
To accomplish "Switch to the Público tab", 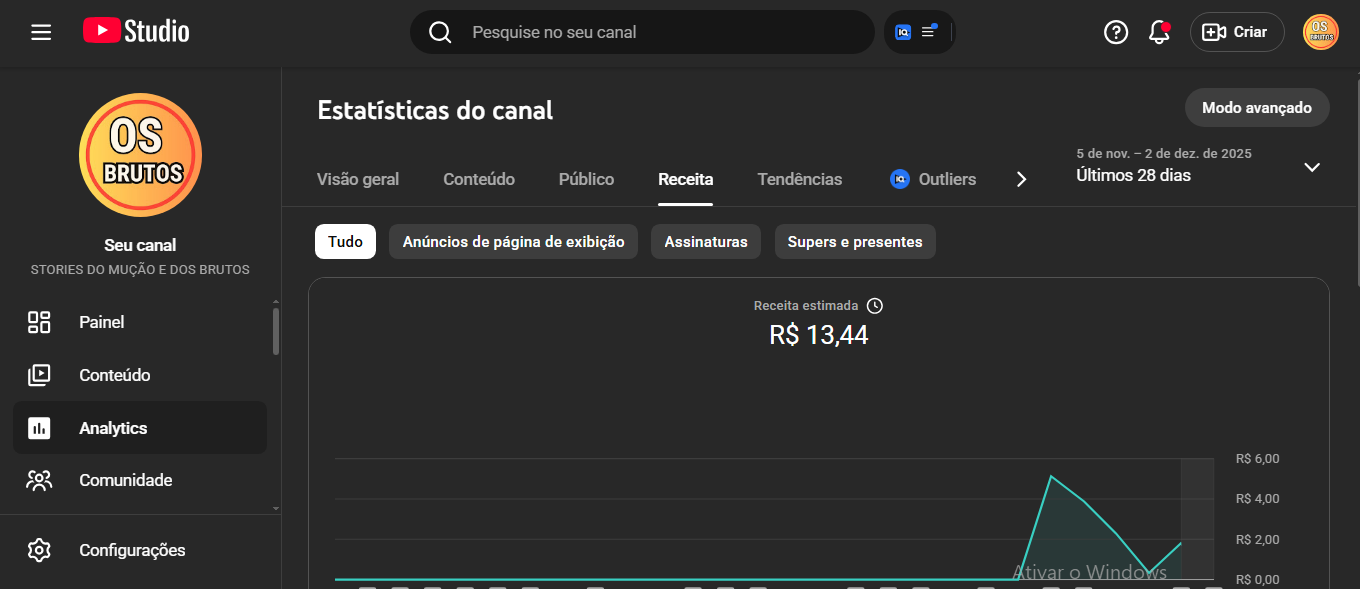I will (586, 180).
